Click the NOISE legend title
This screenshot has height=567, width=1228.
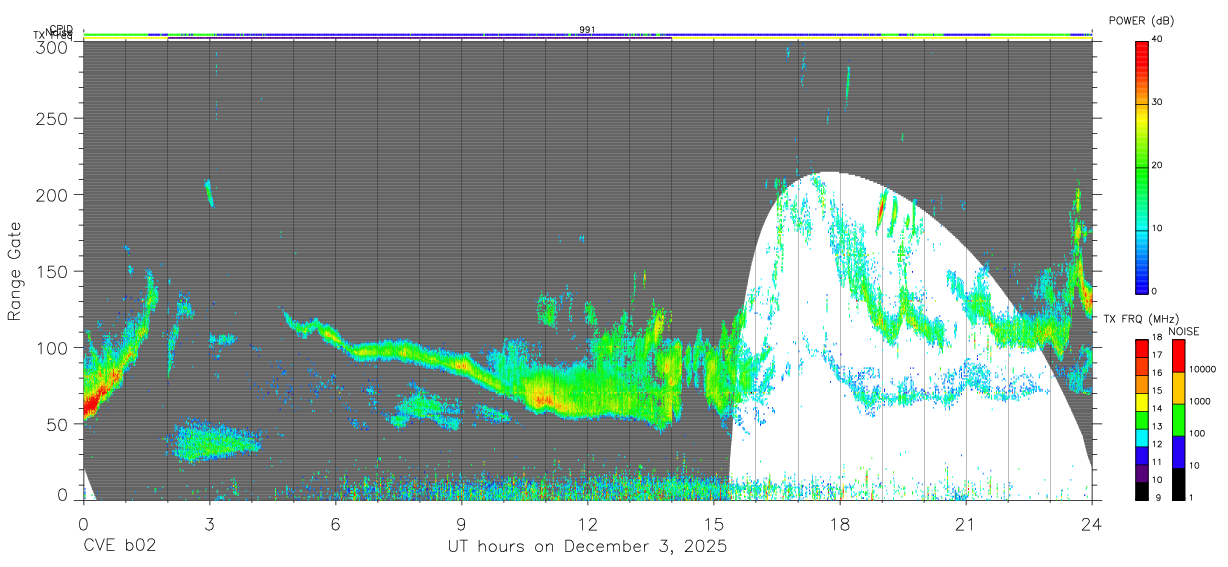(1183, 331)
